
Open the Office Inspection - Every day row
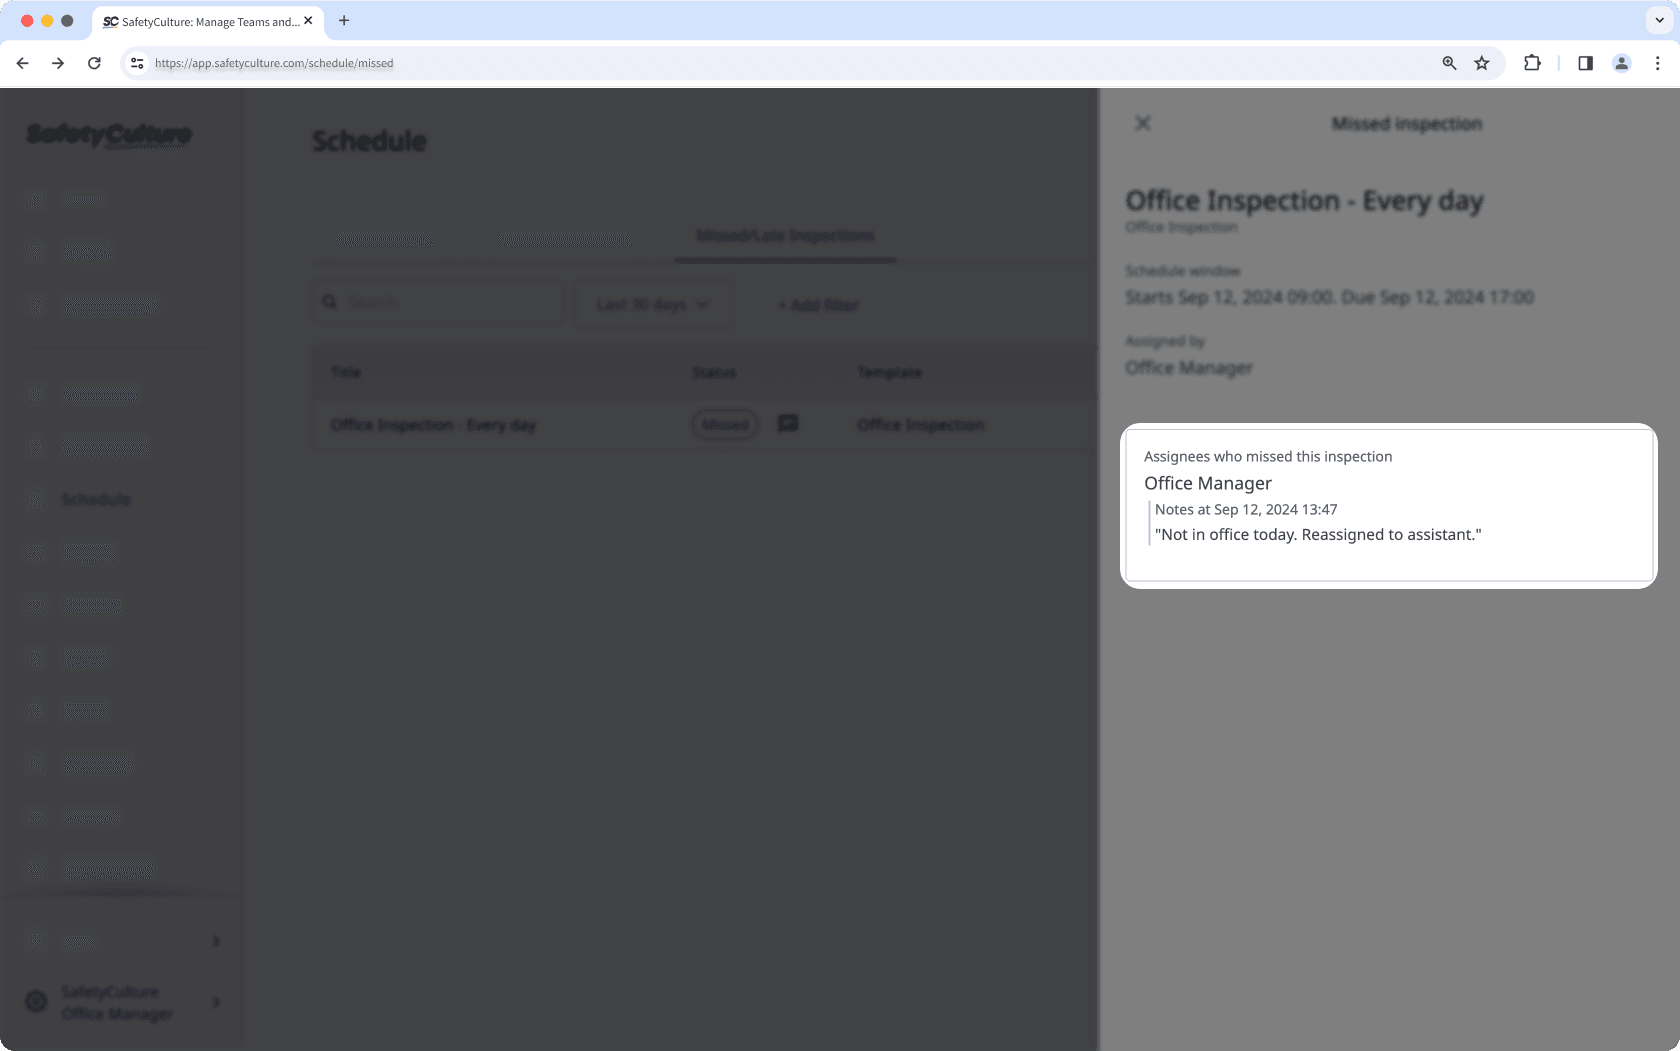click(433, 424)
